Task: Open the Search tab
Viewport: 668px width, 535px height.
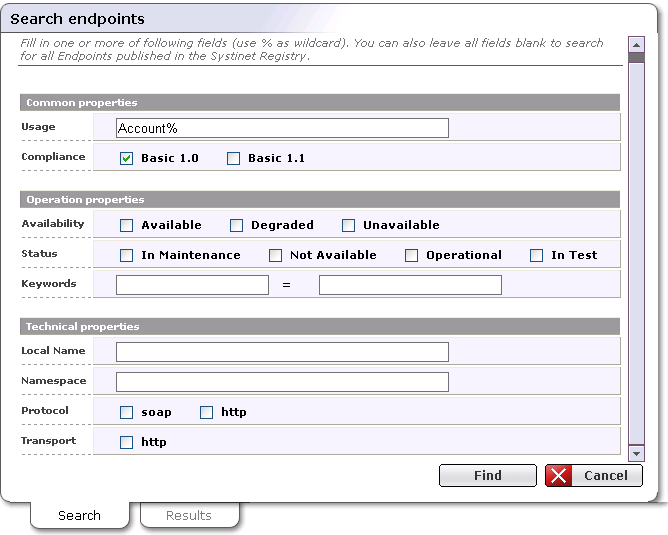Action: pos(80,516)
